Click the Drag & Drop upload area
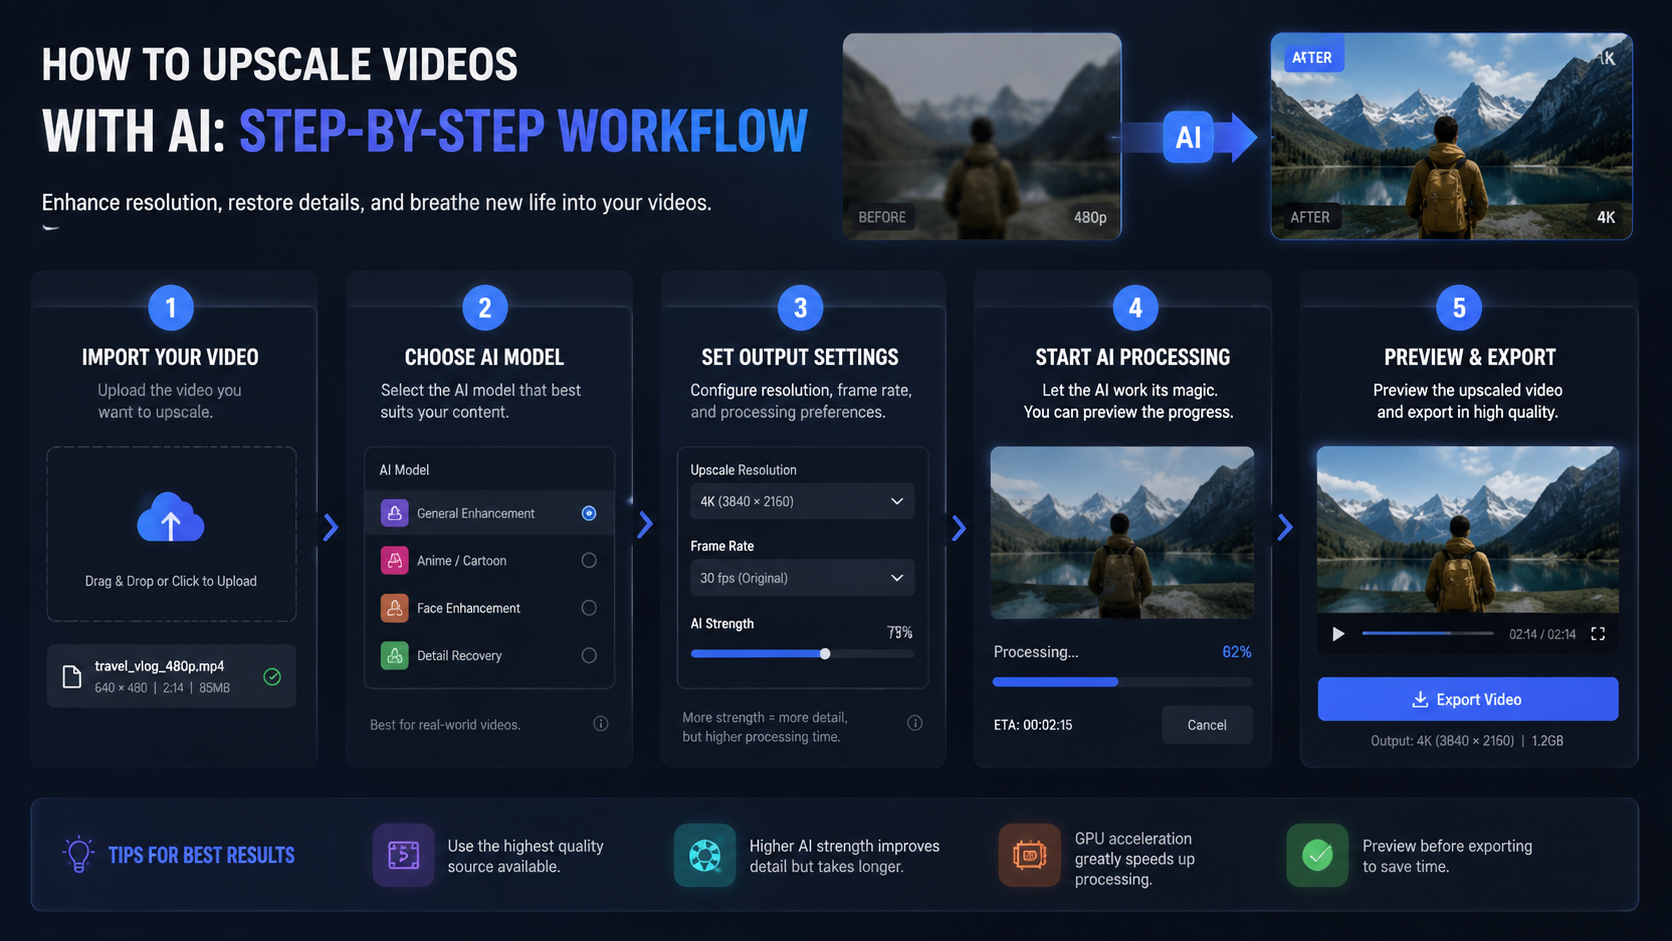 tap(171, 534)
